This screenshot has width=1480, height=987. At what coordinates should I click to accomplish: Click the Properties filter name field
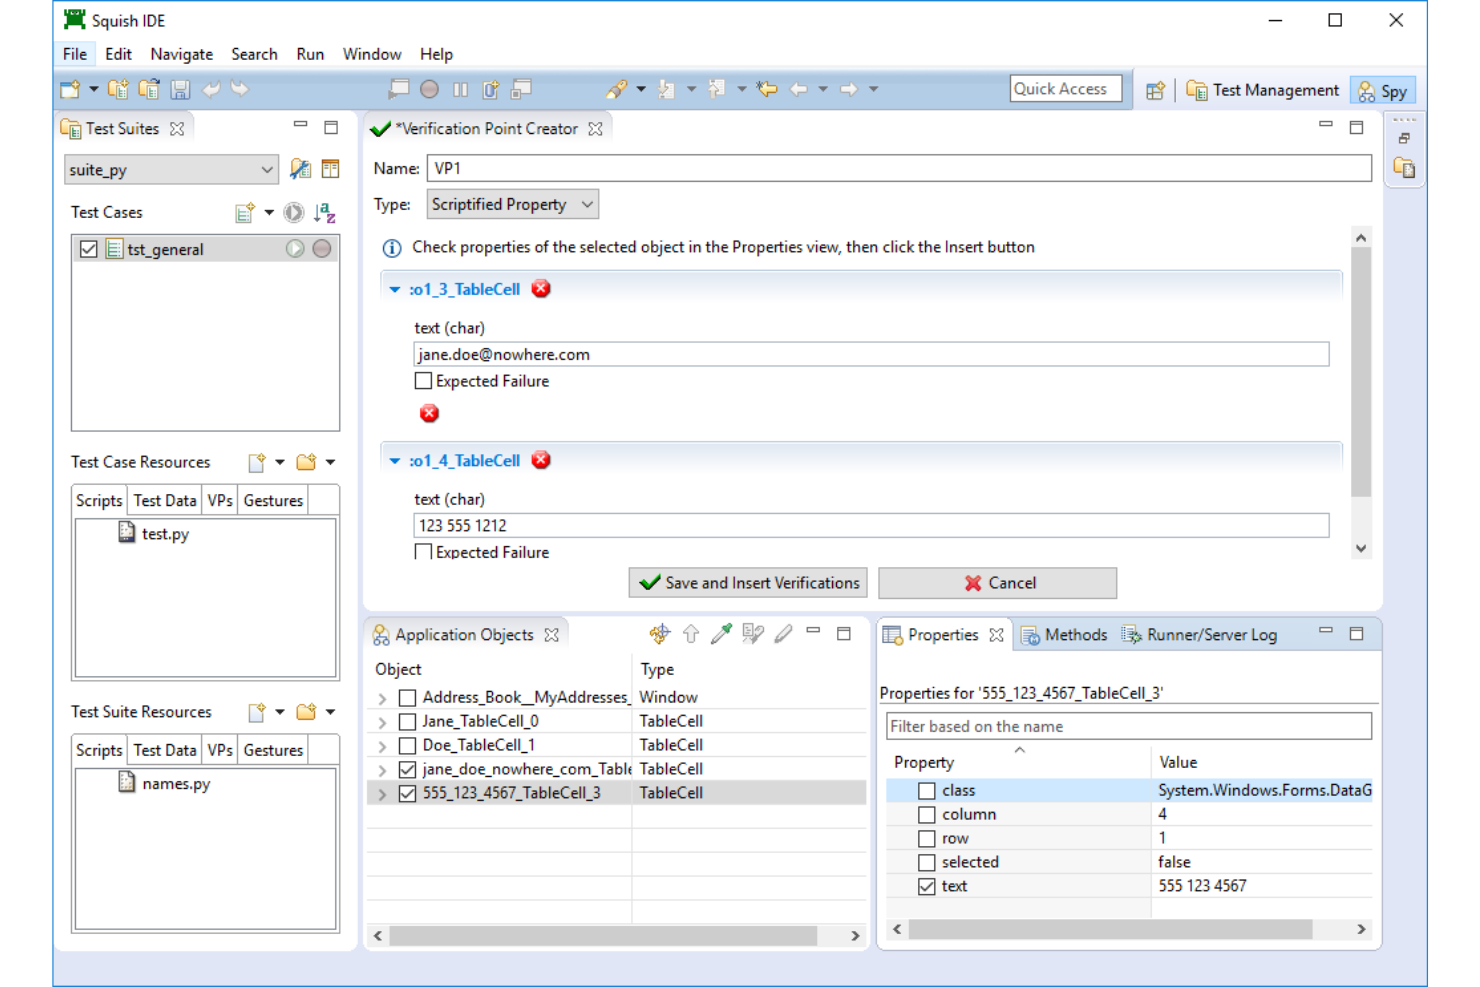click(1129, 726)
